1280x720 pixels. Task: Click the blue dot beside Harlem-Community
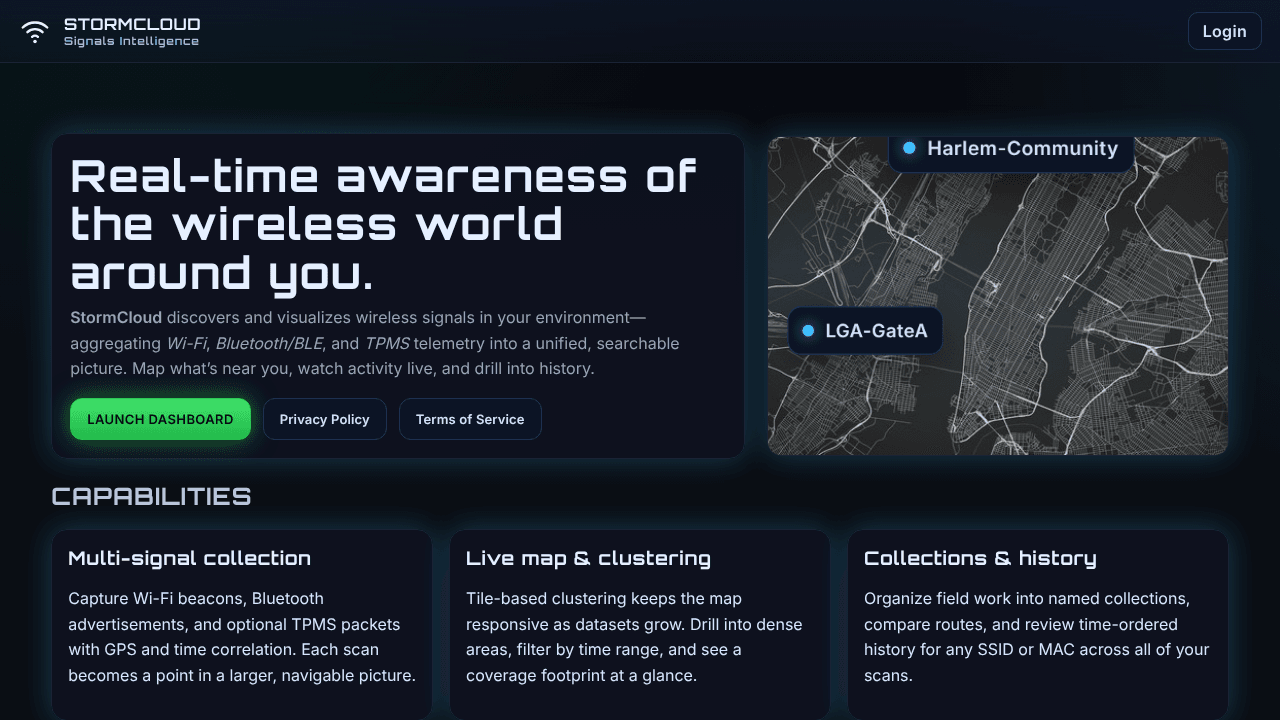coord(909,148)
